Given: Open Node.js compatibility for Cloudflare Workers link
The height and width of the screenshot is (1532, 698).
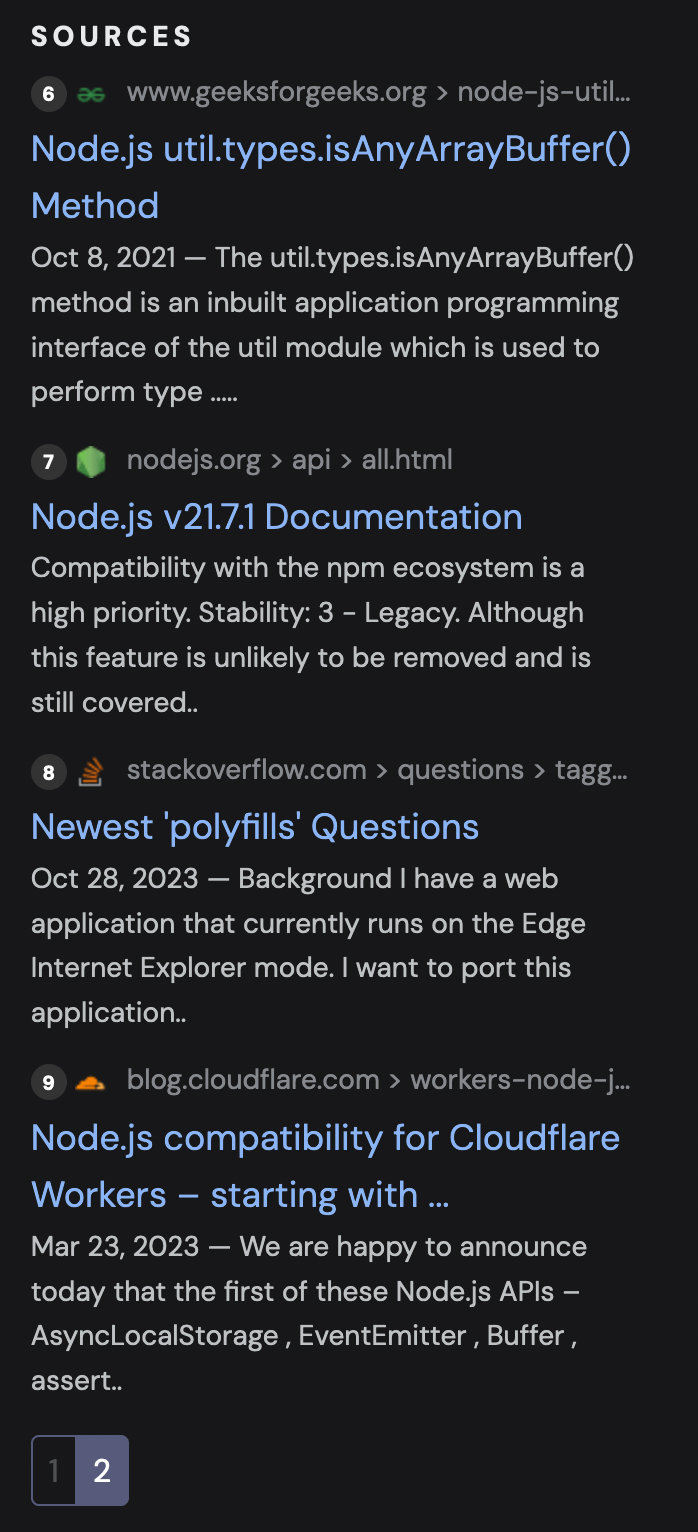Looking at the screenshot, I should click(x=325, y=1166).
